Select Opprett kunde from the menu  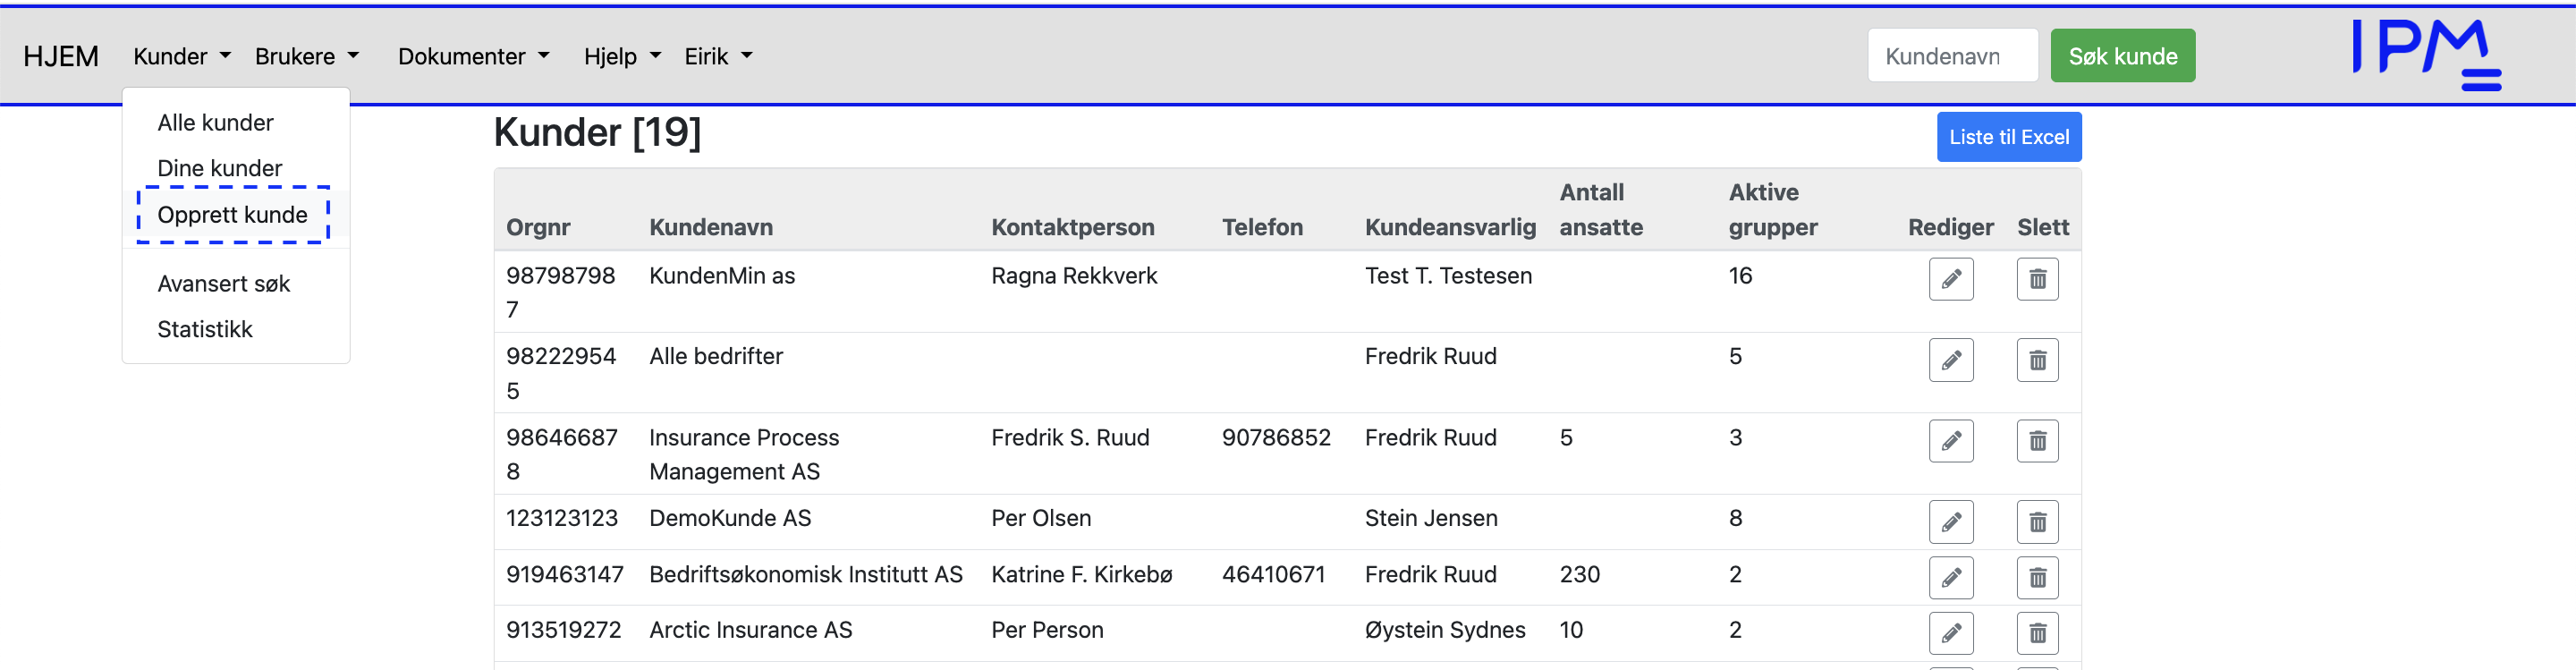click(x=232, y=215)
